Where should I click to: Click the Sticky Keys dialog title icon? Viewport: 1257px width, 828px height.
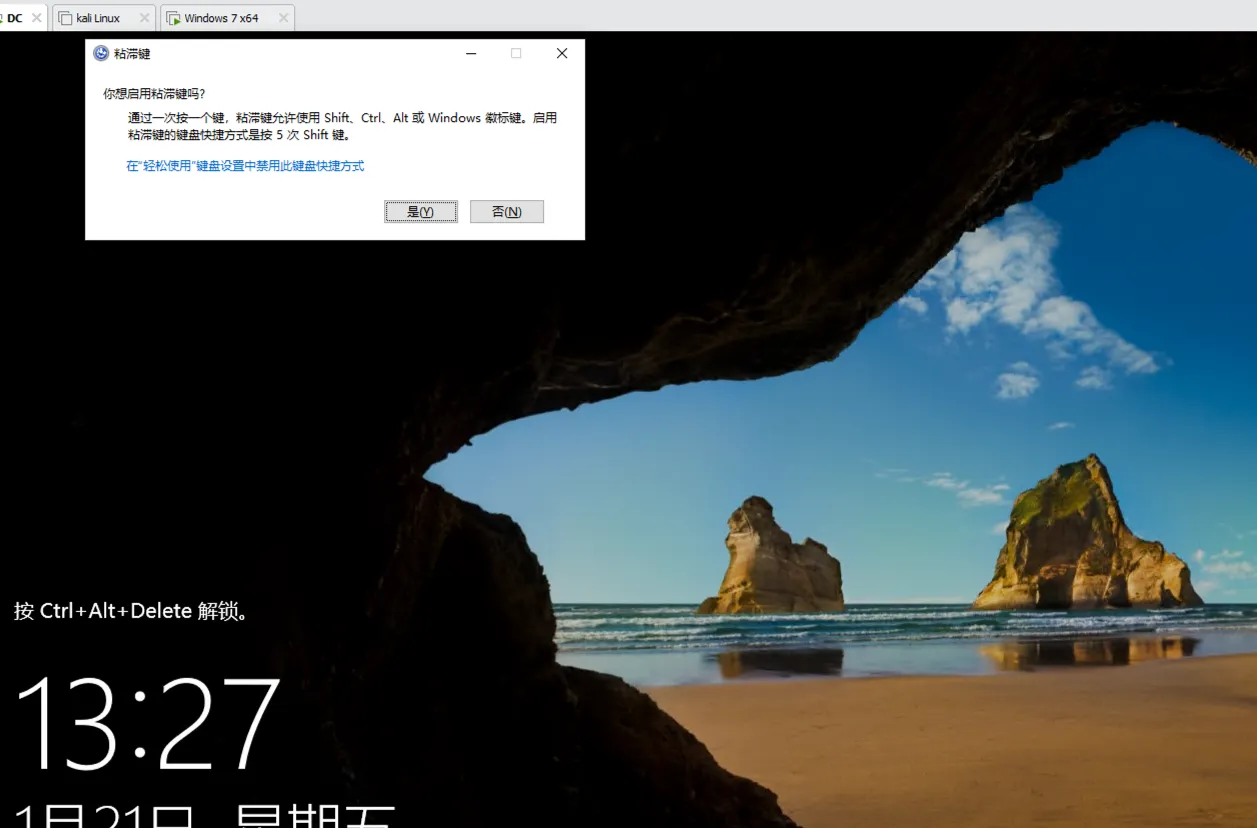(x=101, y=54)
